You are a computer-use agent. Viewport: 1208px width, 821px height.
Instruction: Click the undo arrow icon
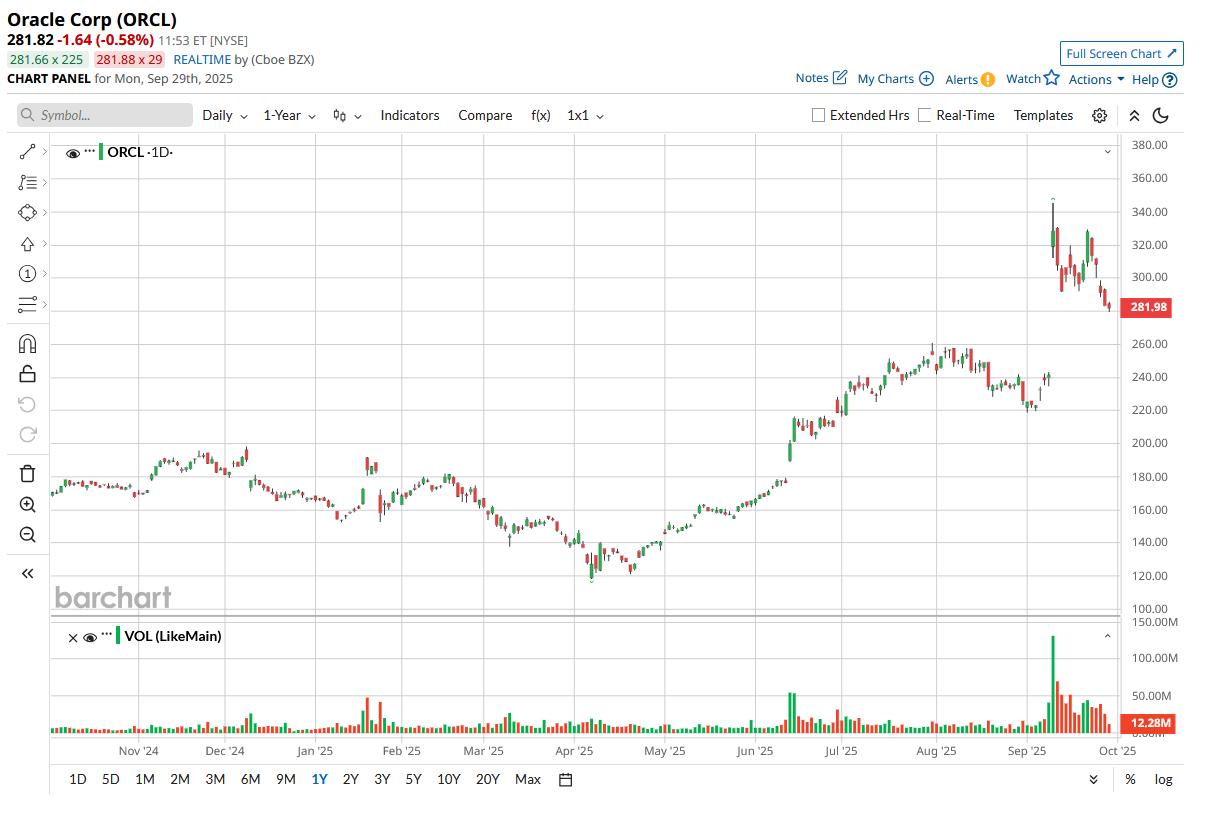click(x=27, y=404)
